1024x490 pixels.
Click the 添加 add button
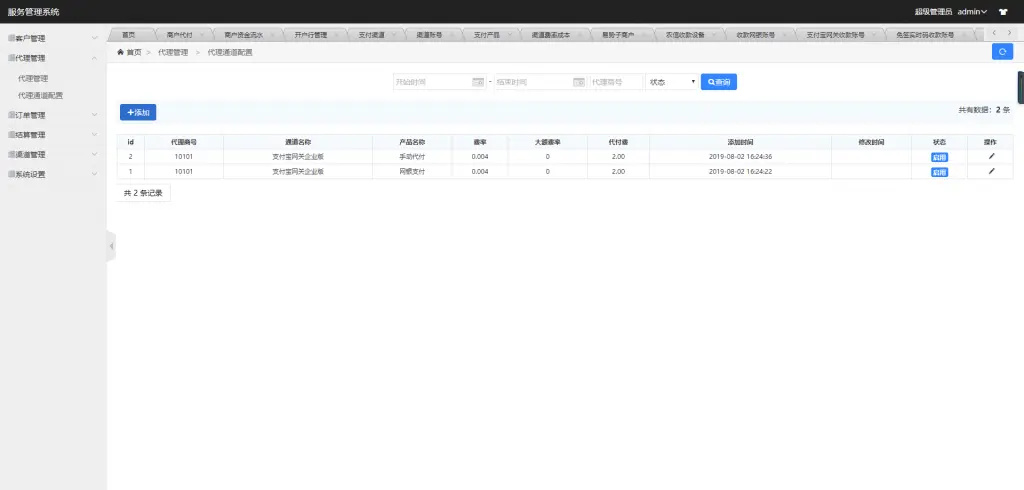point(138,112)
